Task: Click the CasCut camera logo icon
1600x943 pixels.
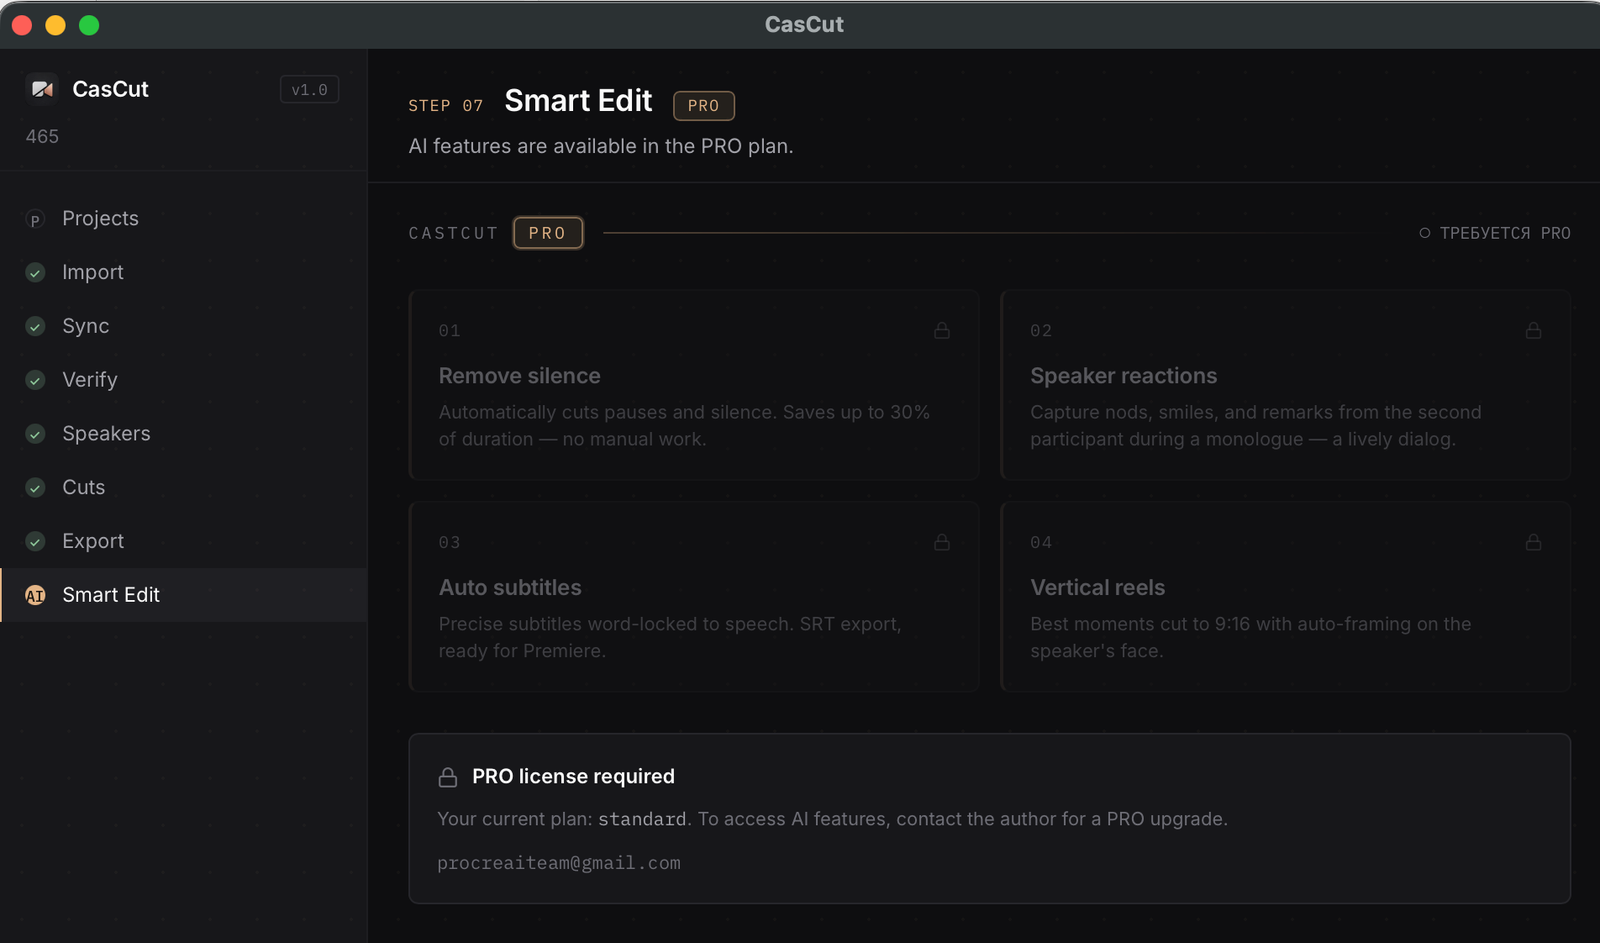Action: click(x=42, y=89)
